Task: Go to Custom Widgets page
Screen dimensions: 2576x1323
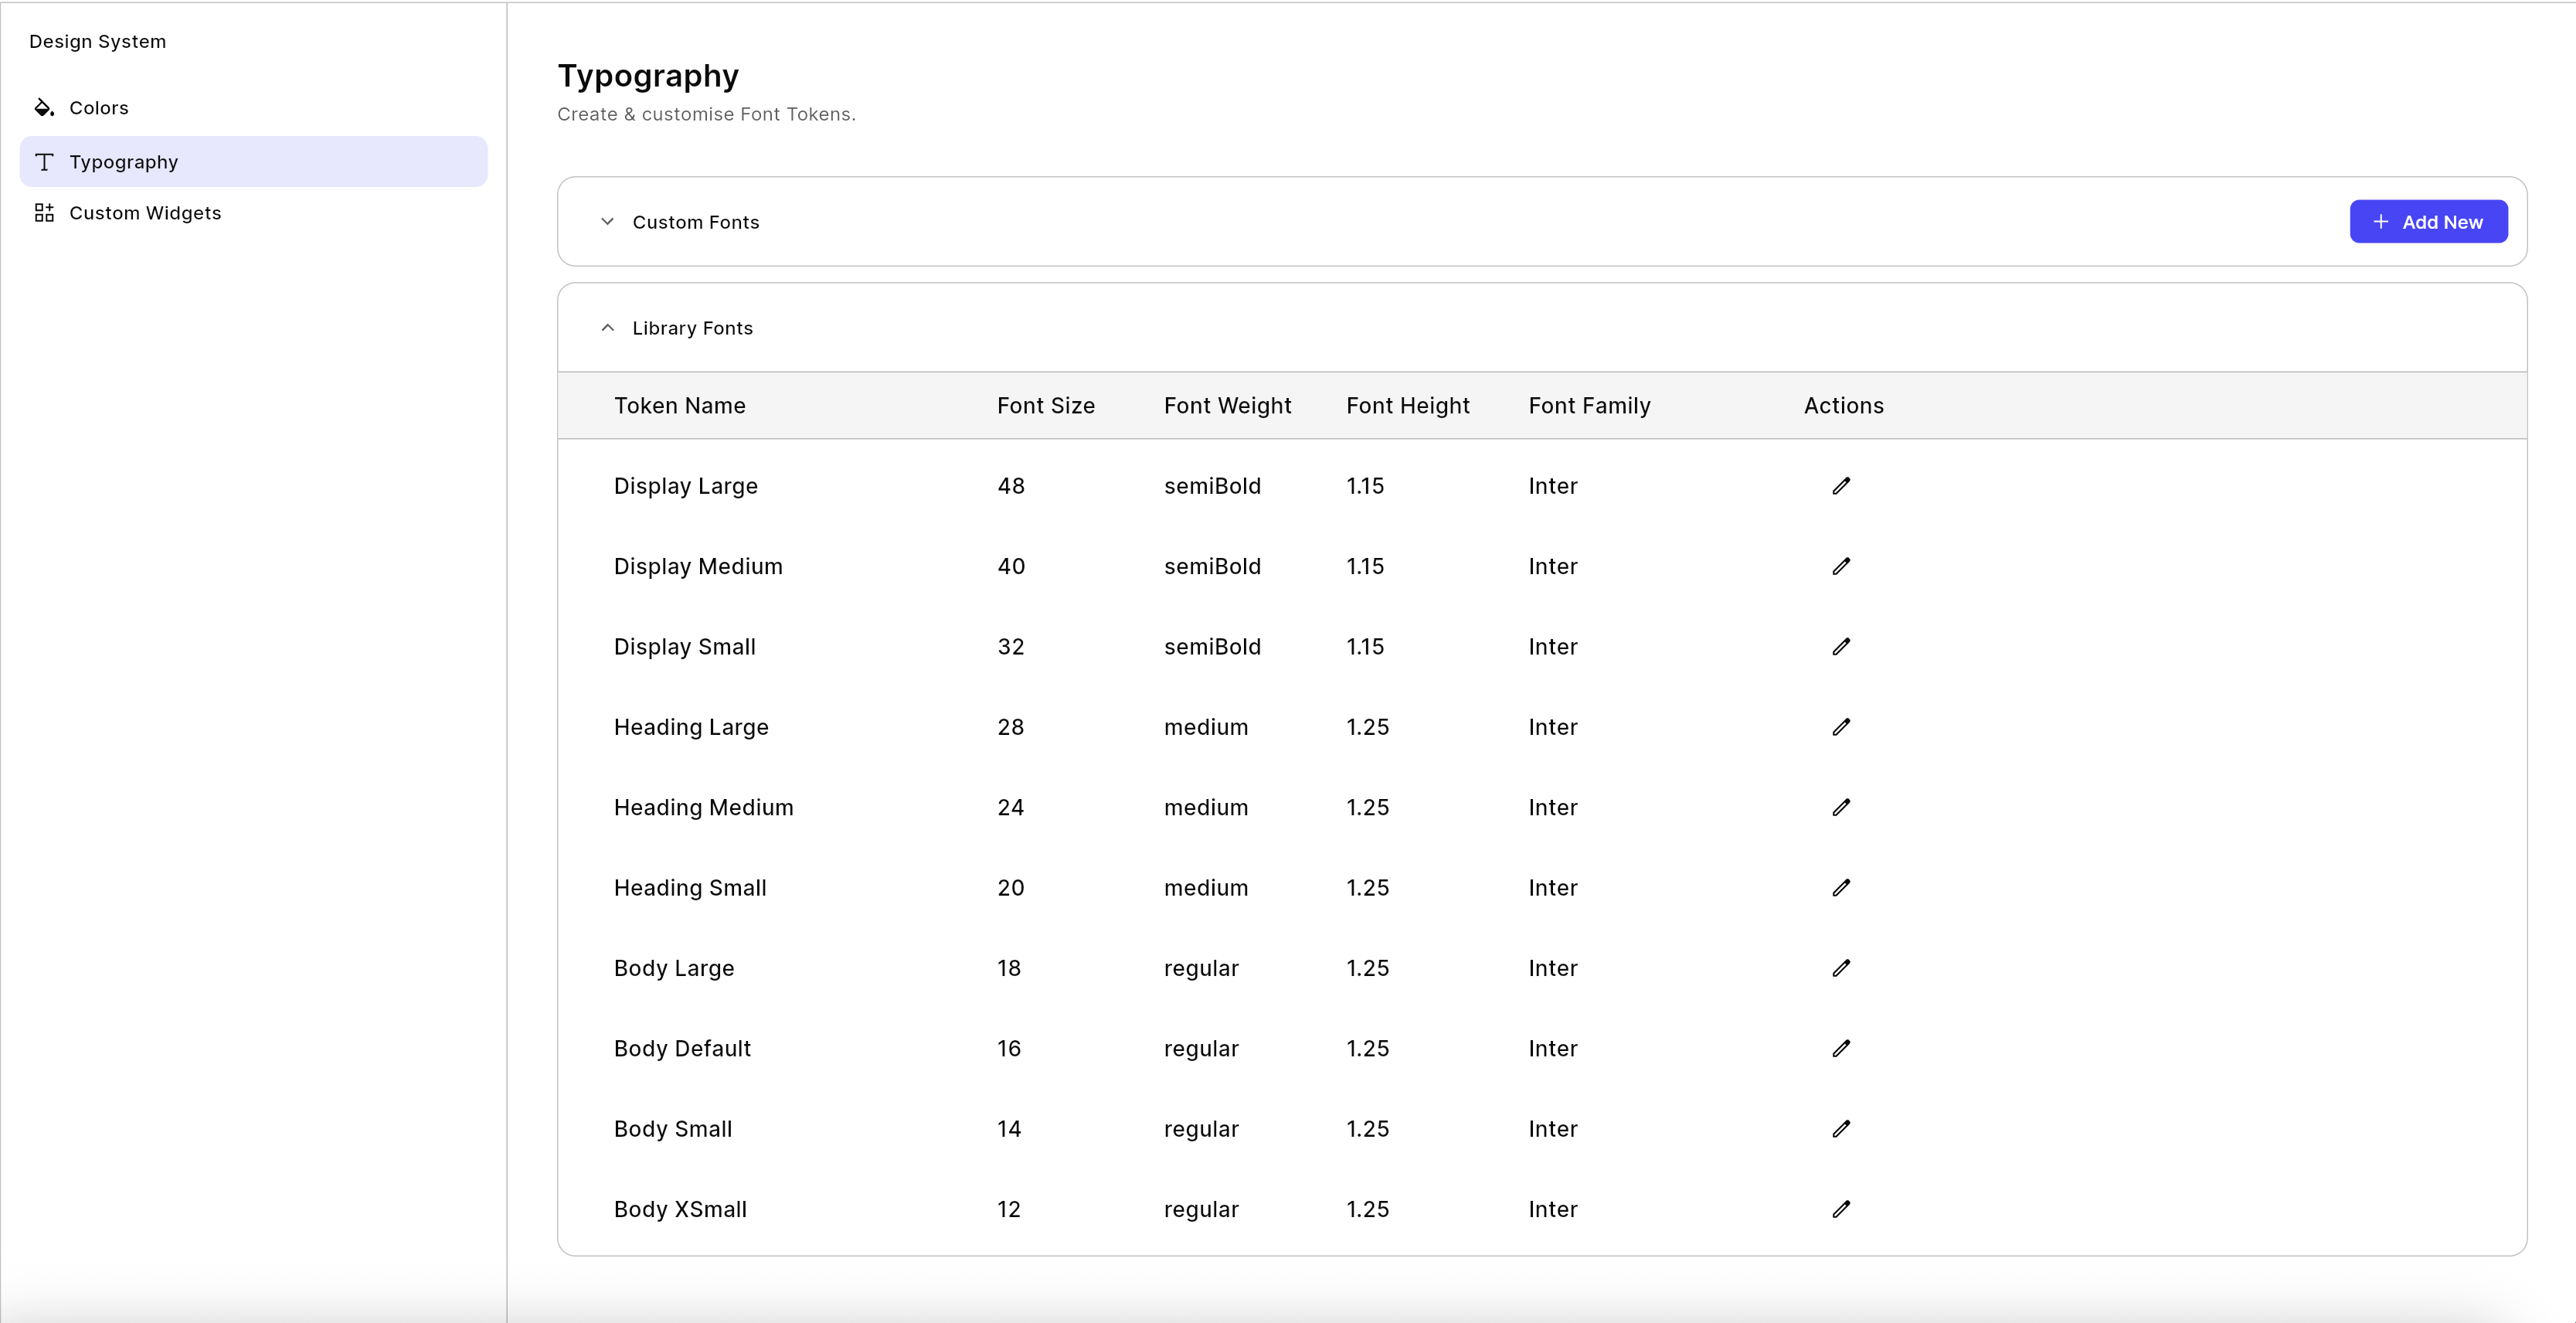Action: coord(145,213)
